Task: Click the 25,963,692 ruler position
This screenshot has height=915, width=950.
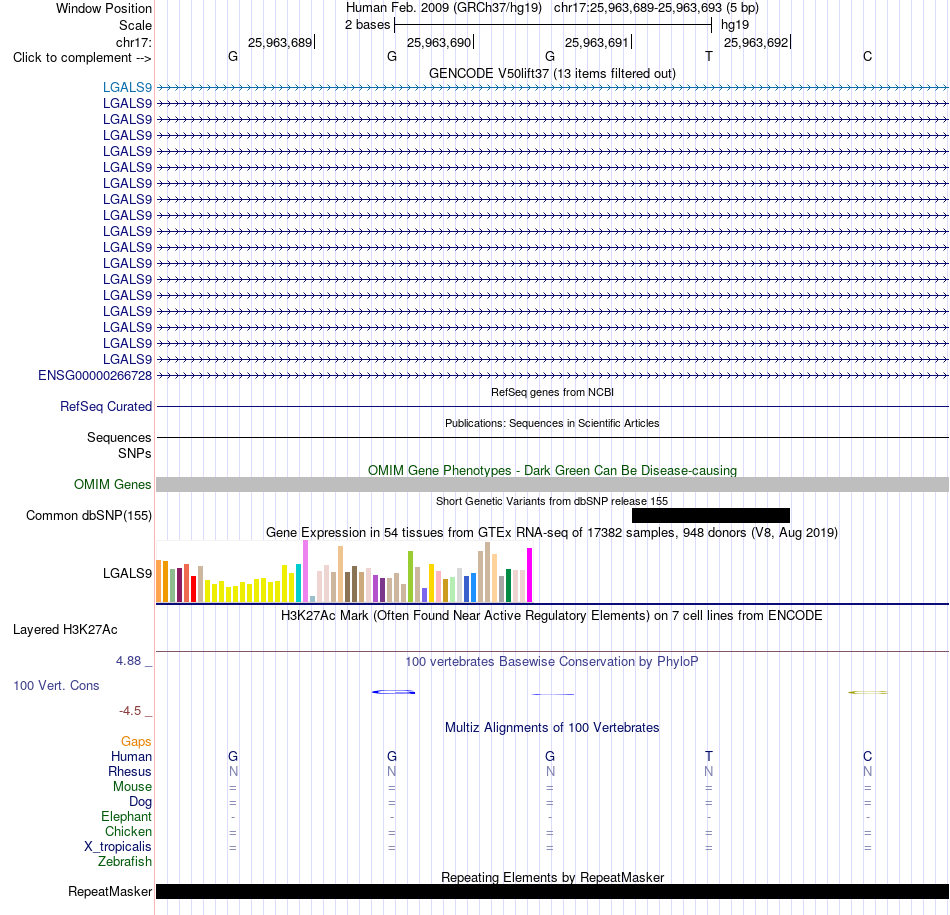Action: click(756, 42)
